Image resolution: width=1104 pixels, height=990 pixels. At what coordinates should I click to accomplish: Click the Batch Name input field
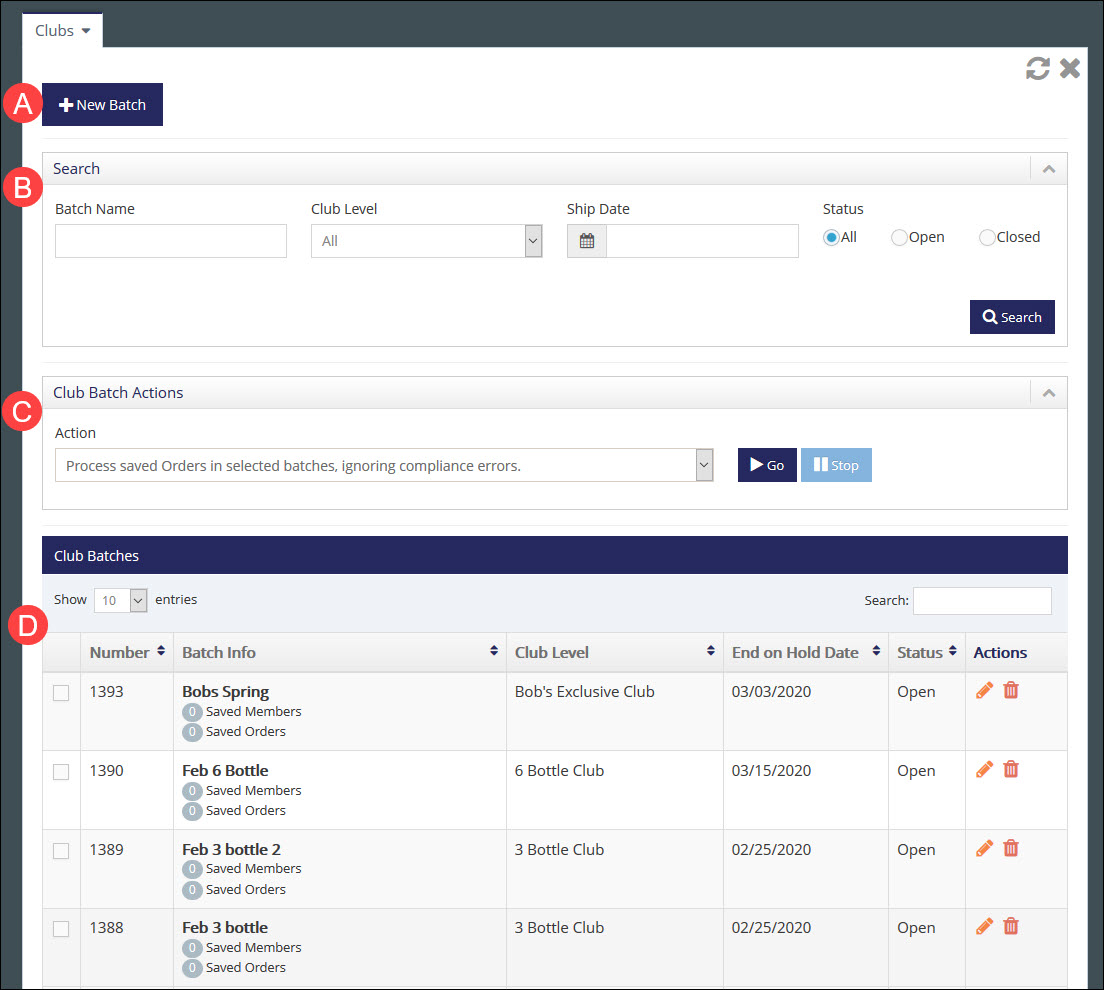click(x=170, y=240)
